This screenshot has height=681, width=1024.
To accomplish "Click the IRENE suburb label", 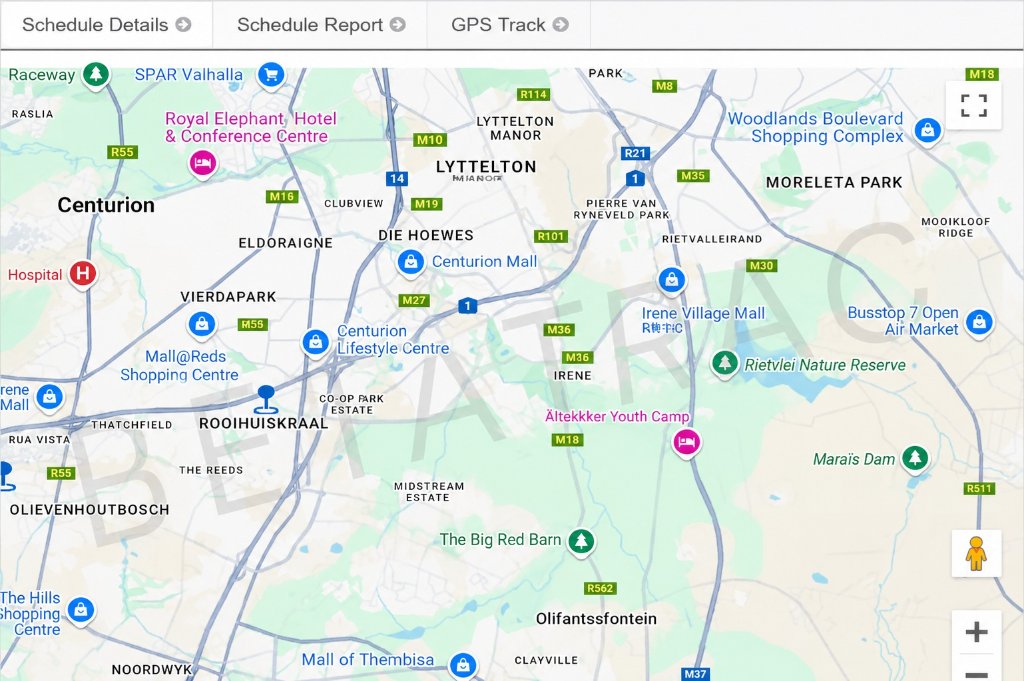I will pyautogui.click(x=573, y=375).
